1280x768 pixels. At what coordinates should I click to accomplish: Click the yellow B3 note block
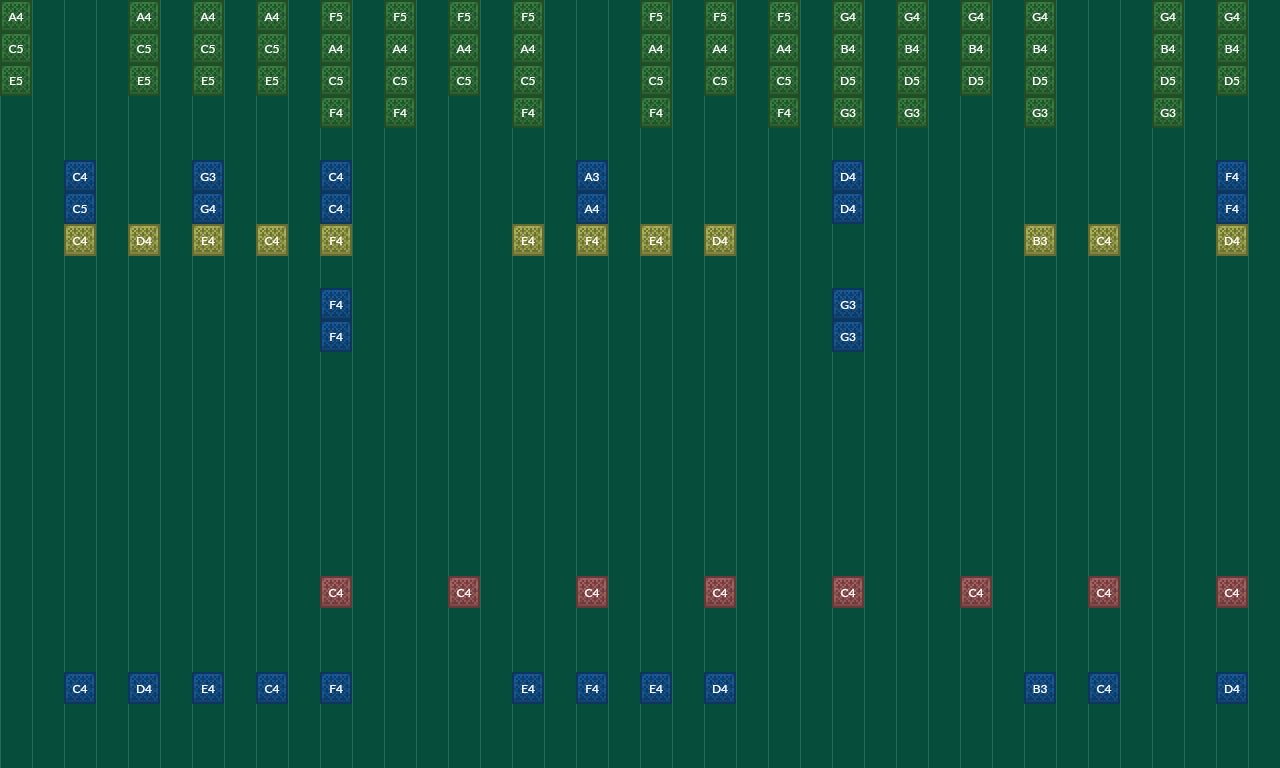coord(1040,240)
